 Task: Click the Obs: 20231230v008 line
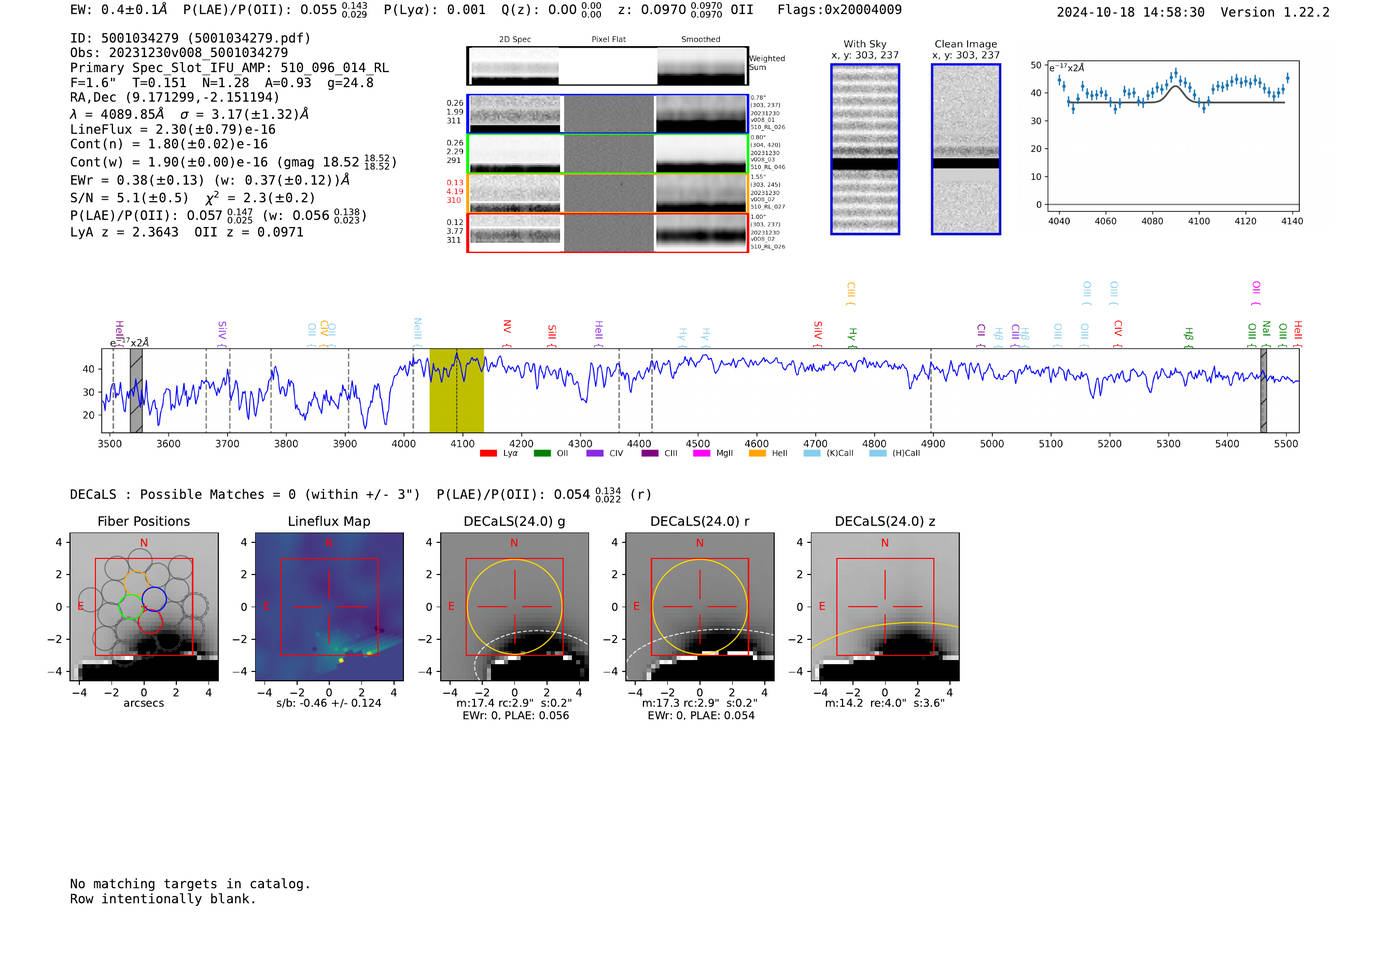pos(179,53)
